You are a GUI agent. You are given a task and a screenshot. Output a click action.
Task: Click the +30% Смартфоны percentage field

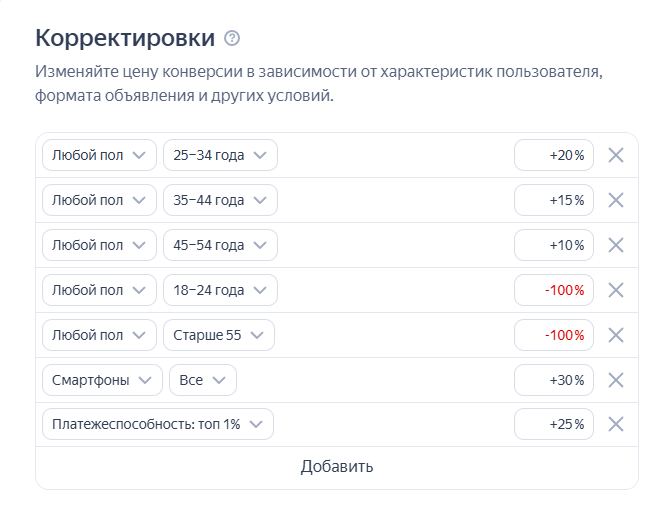coord(554,380)
